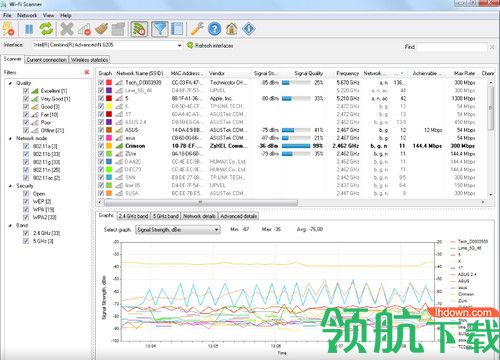500x360 pixels.
Task: Uncheck the Fair quality filter checkbox
Action: (26, 115)
